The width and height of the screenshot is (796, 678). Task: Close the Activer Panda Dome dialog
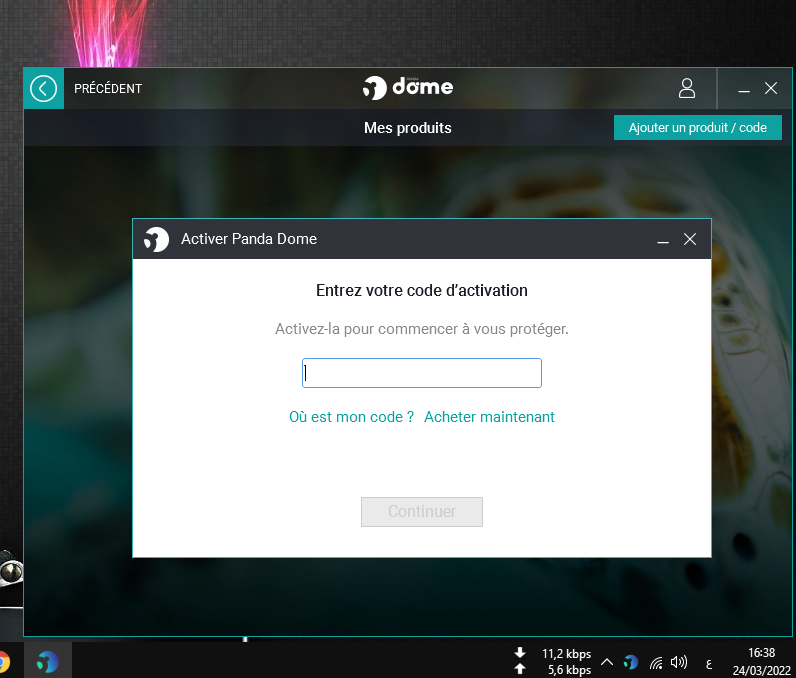(689, 239)
